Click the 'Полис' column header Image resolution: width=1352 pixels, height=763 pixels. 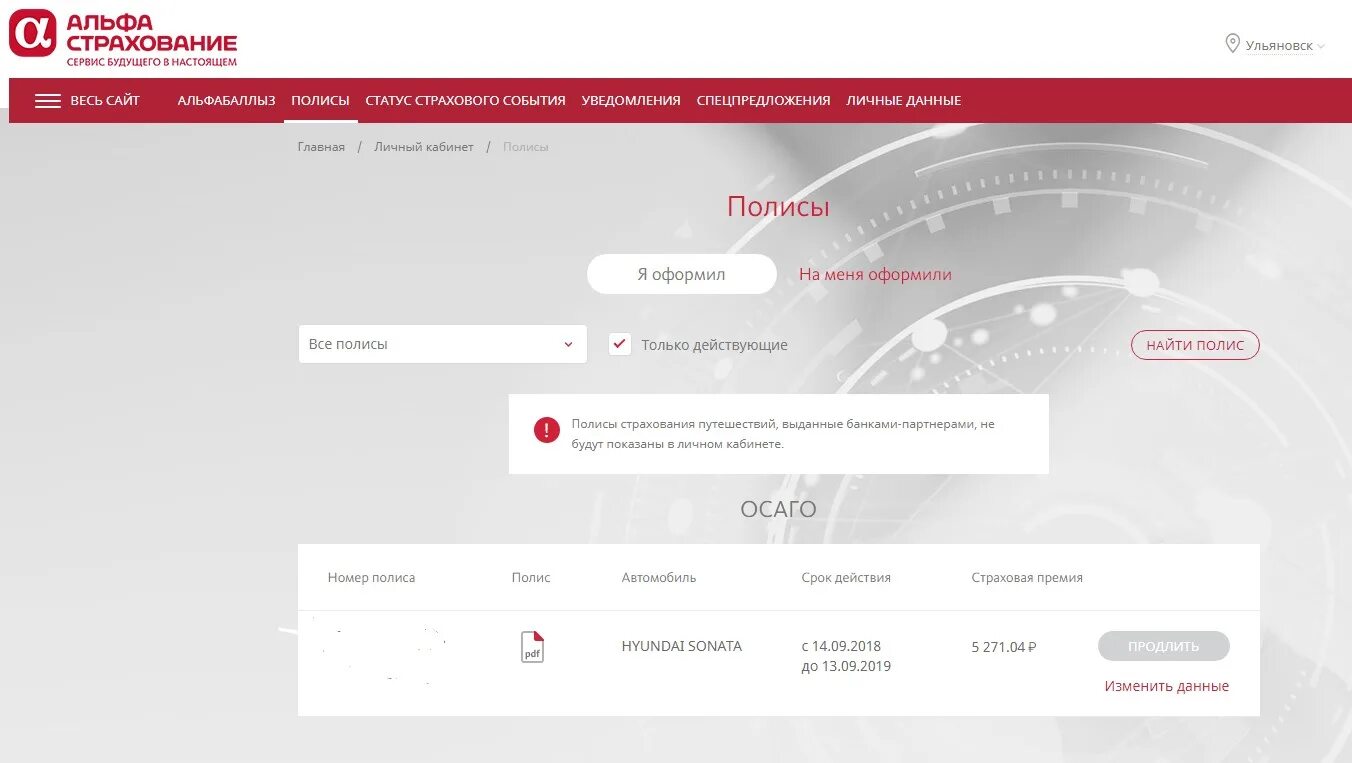click(531, 578)
